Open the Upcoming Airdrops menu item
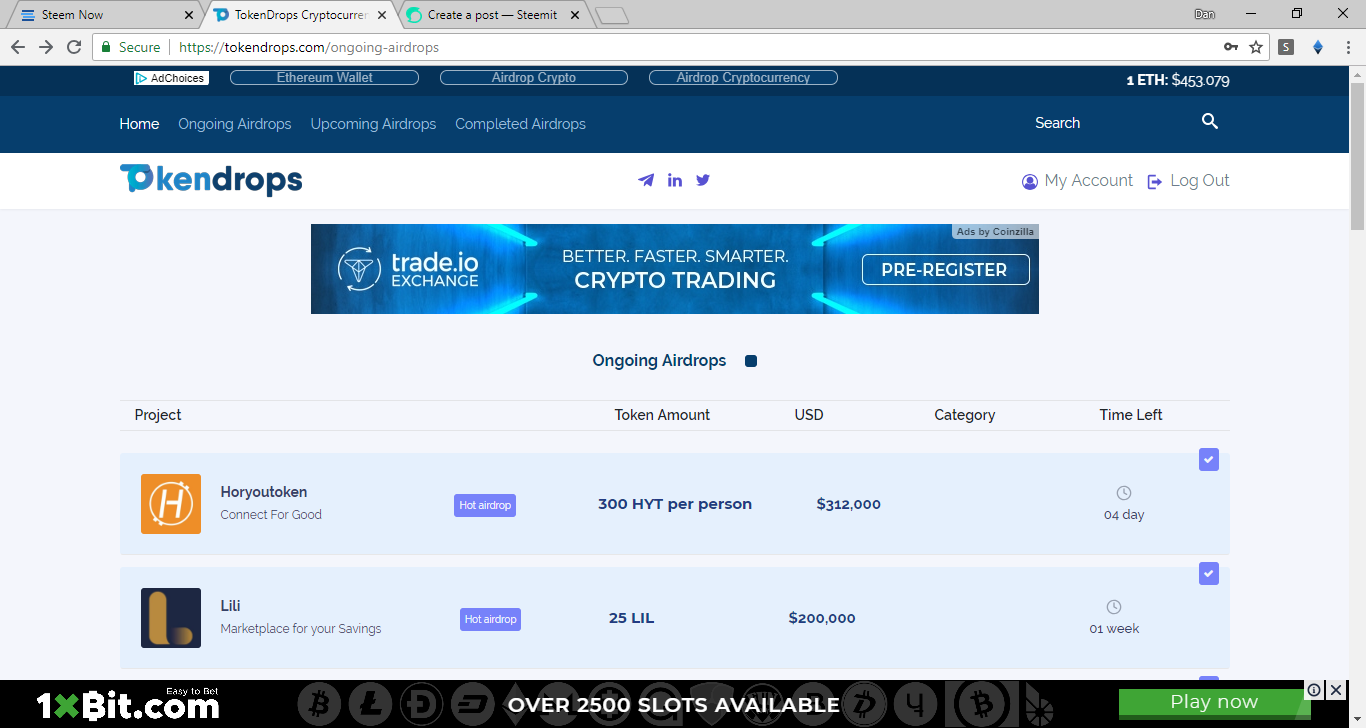 point(373,124)
